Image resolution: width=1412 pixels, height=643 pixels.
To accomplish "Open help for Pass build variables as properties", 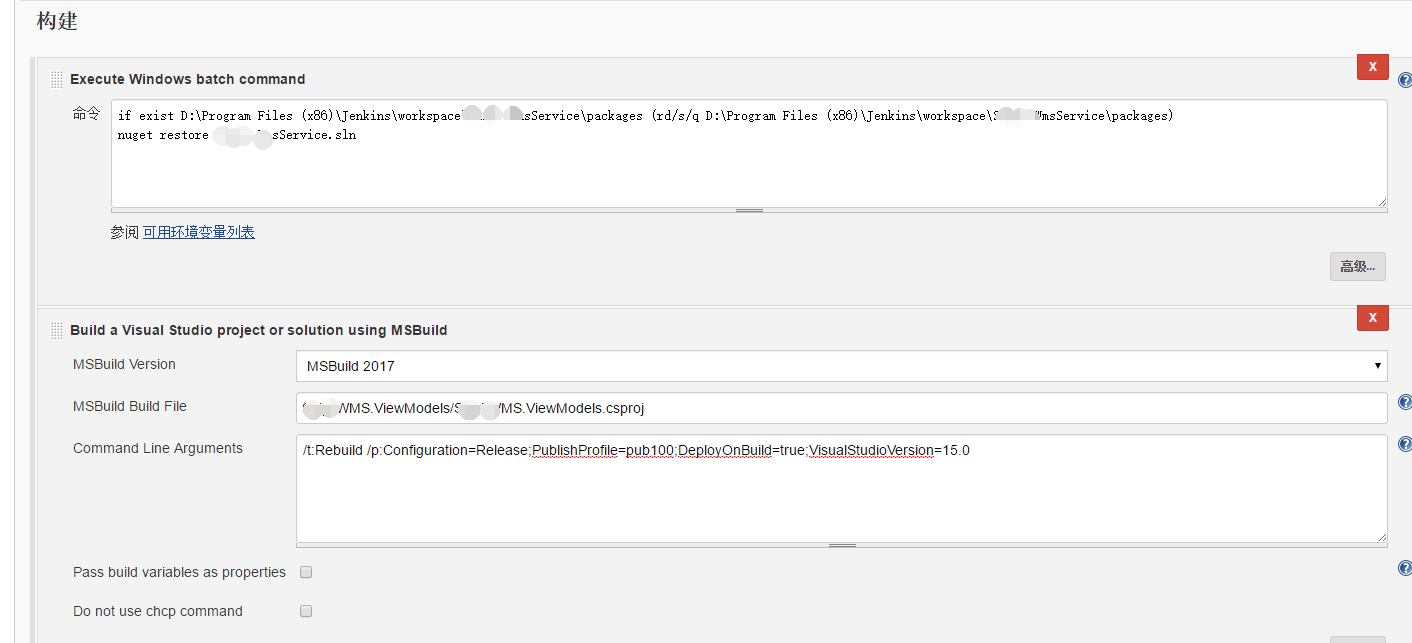I will coord(1404,568).
